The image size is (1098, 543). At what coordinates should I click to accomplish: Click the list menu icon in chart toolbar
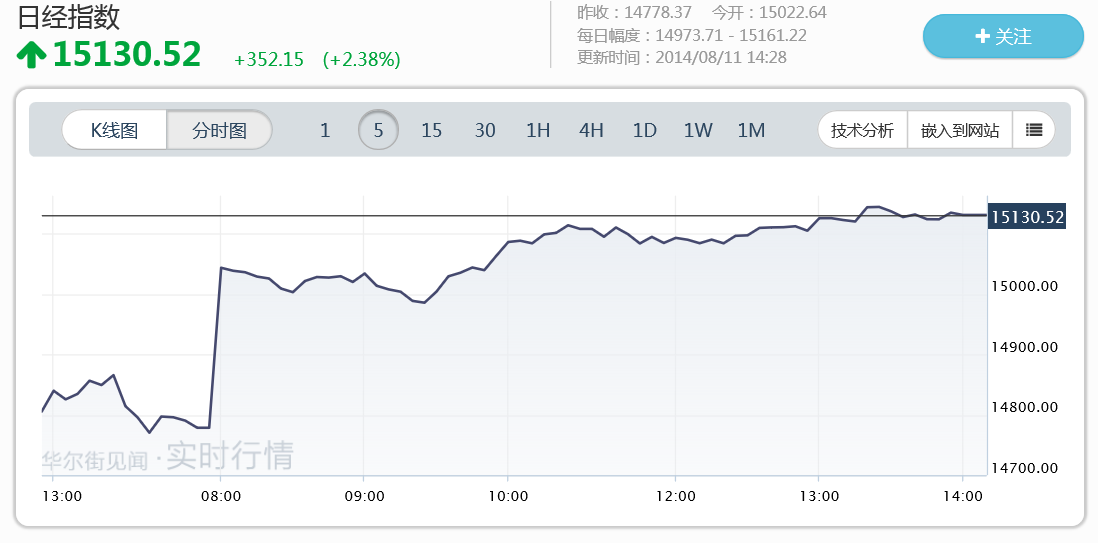(1034, 130)
